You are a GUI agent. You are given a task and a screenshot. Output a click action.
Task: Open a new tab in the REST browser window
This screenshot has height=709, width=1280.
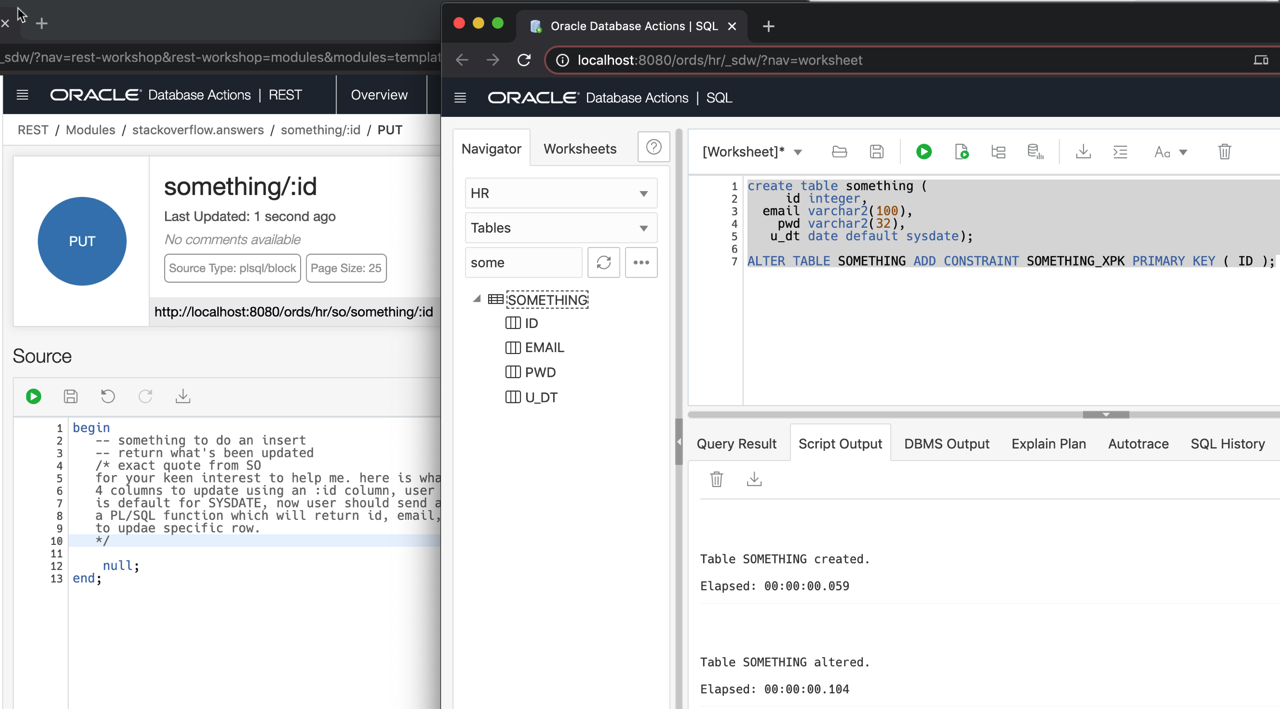(42, 23)
